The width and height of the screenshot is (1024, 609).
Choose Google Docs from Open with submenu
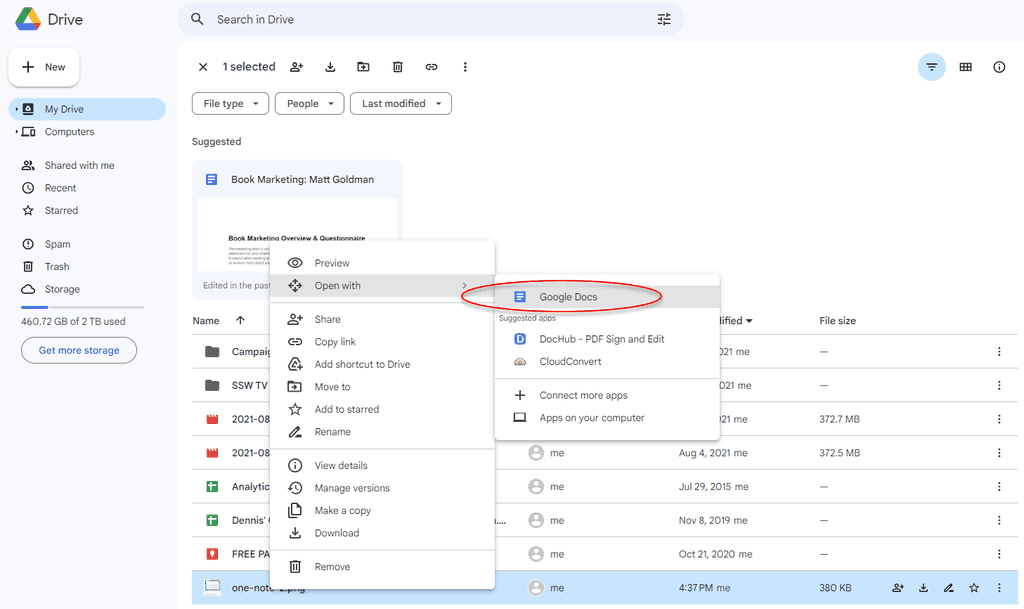[568, 297]
